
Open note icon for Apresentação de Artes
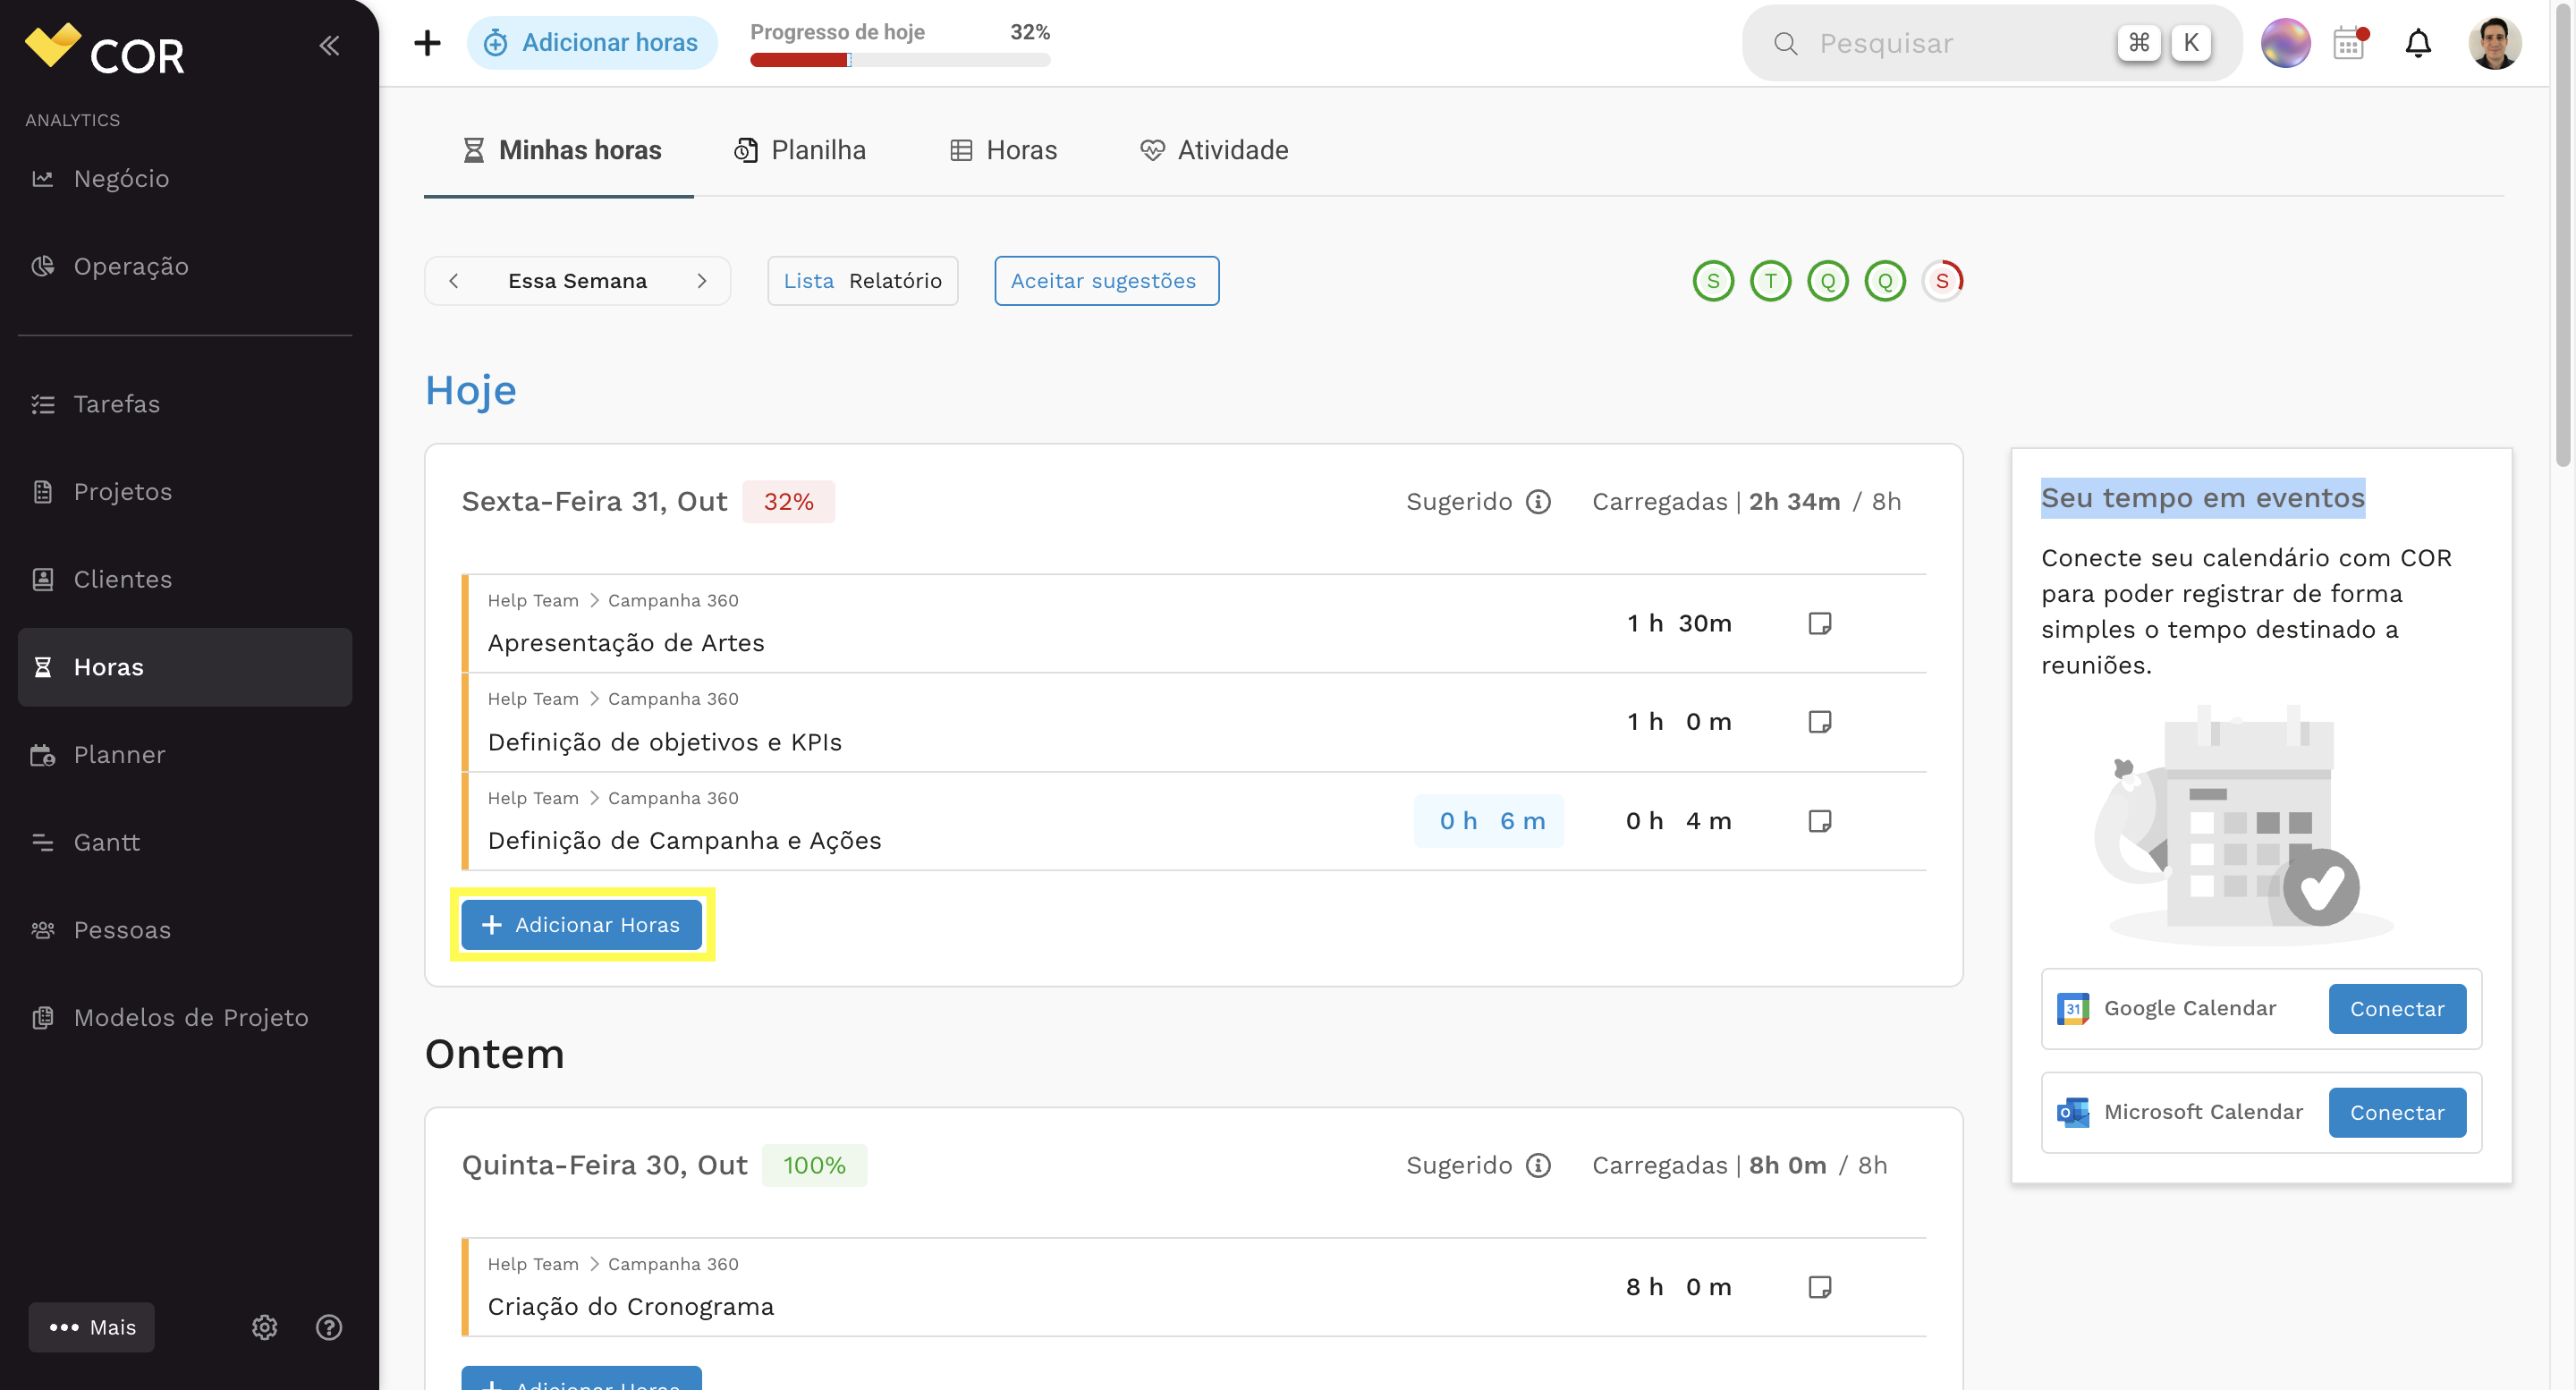[1820, 623]
